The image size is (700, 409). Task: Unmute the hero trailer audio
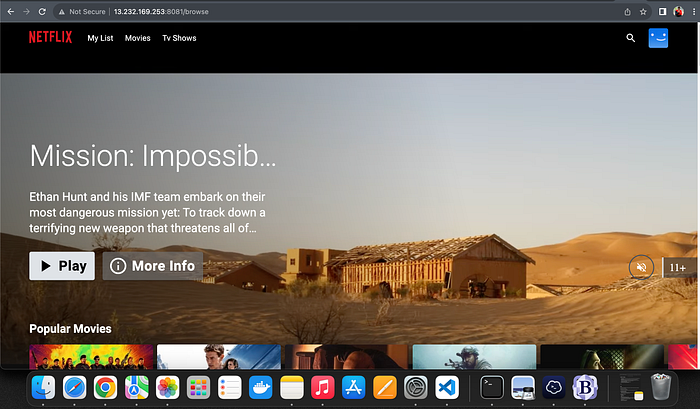[x=641, y=267]
